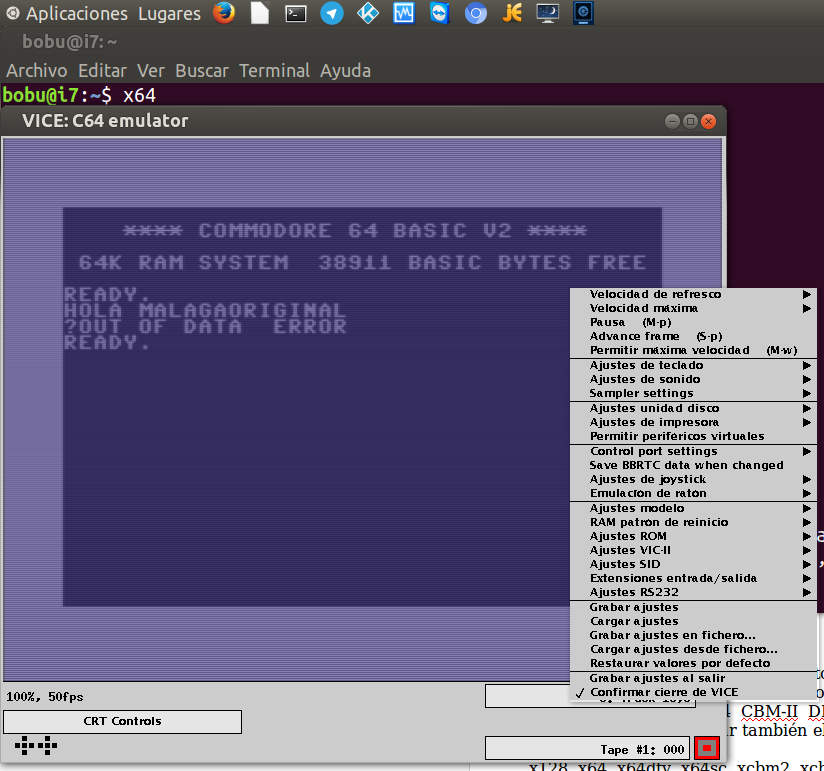Screen dimensions: 824x771
Task: Open the Lugares panel menu
Action: coord(169,14)
